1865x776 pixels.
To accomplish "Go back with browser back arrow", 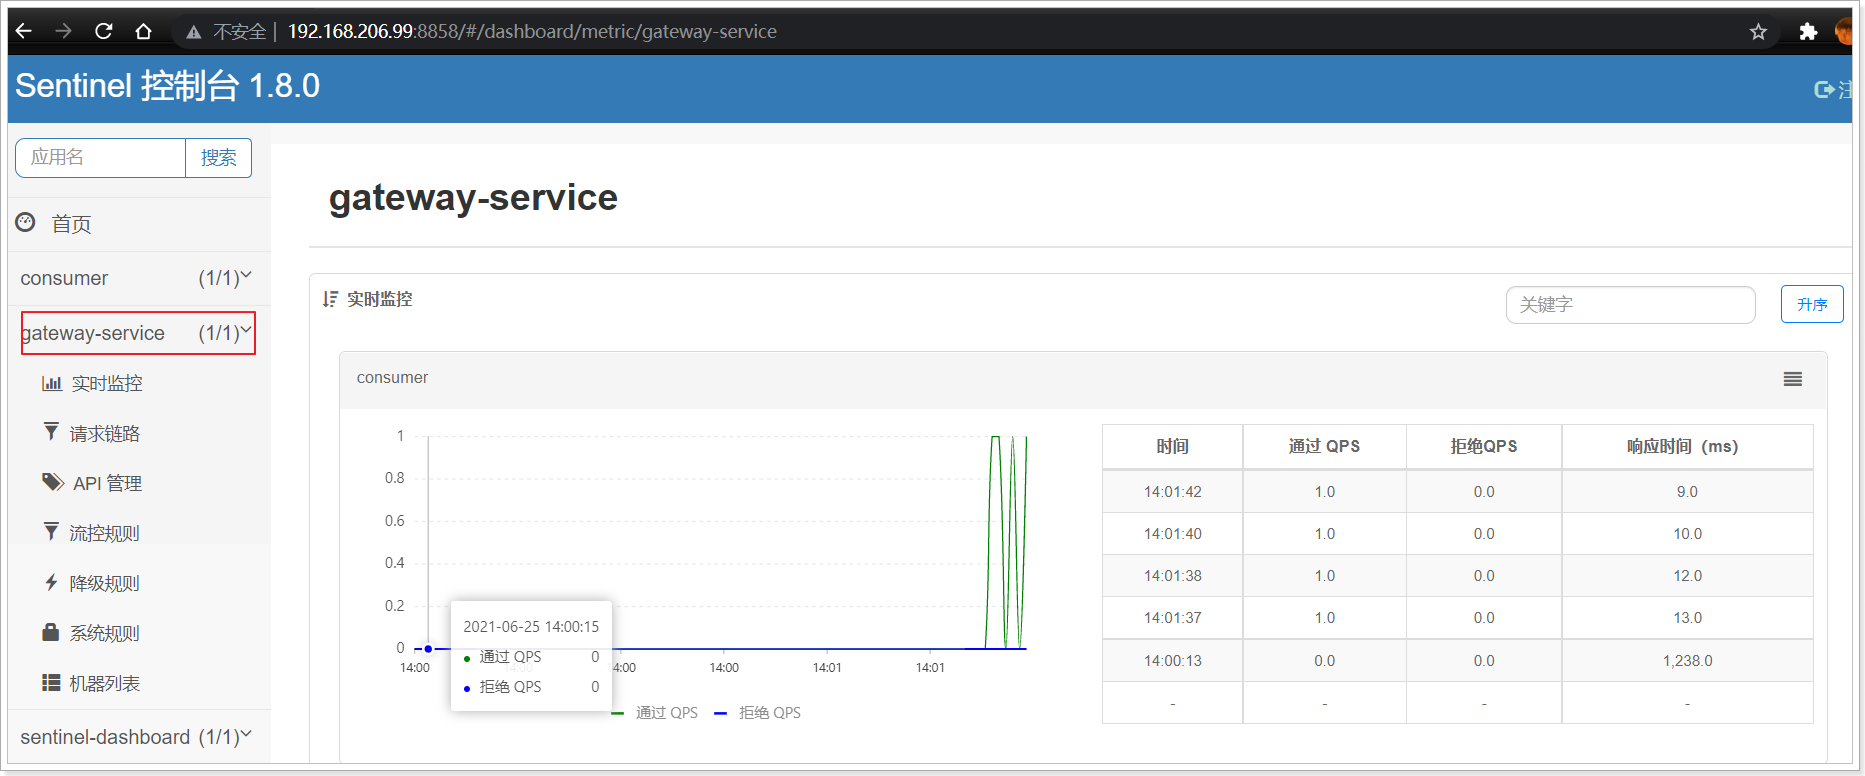I will (x=24, y=31).
